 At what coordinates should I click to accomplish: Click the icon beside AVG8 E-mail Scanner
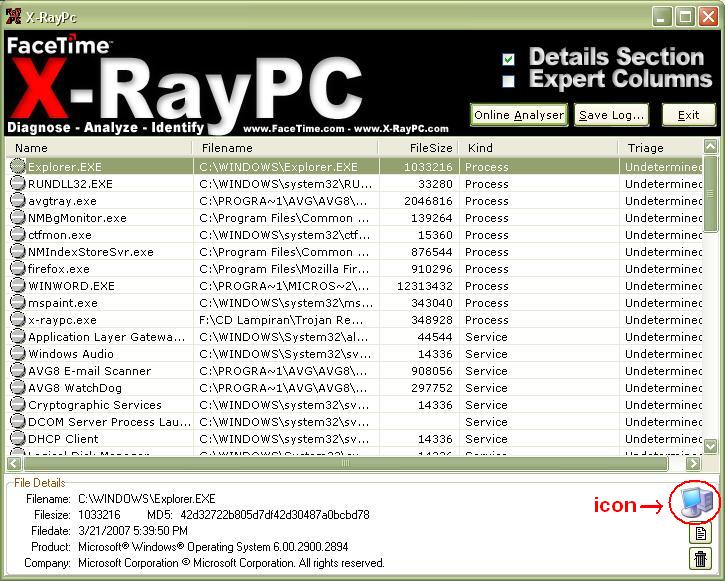pos(18,371)
